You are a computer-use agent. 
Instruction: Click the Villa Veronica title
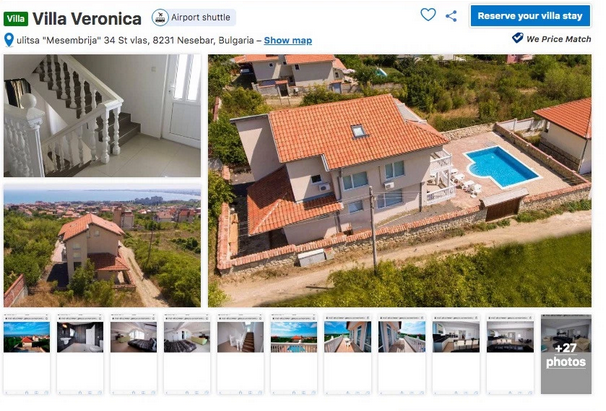[x=87, y=19]
